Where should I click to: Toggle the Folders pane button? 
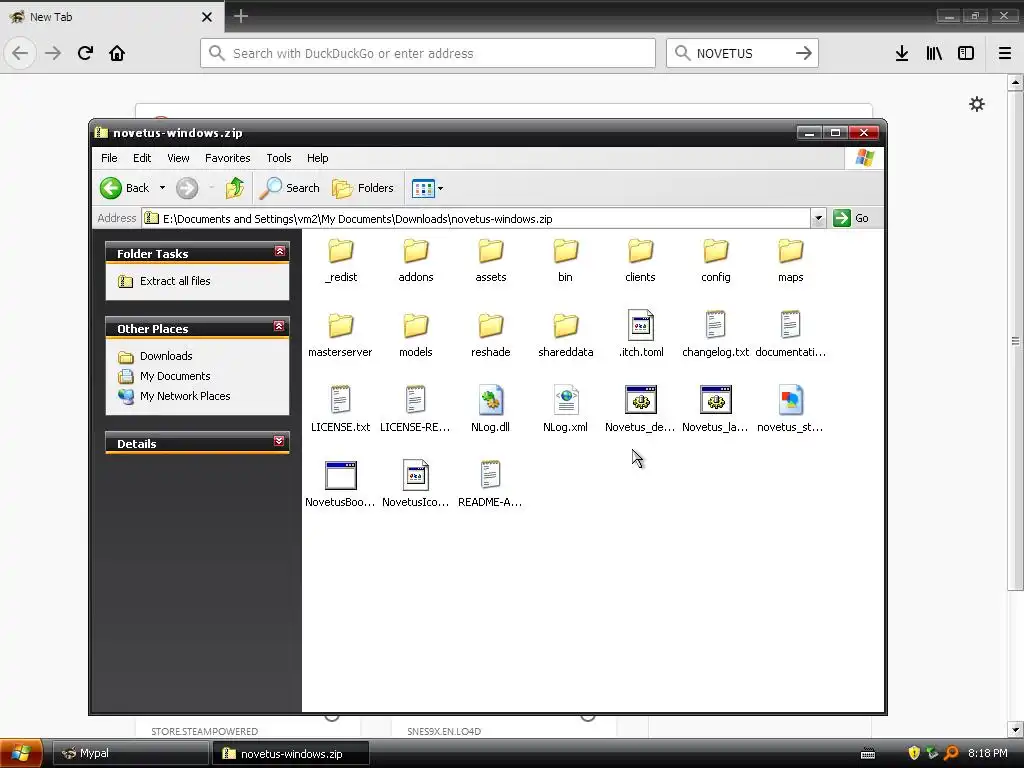click(363, 188)
